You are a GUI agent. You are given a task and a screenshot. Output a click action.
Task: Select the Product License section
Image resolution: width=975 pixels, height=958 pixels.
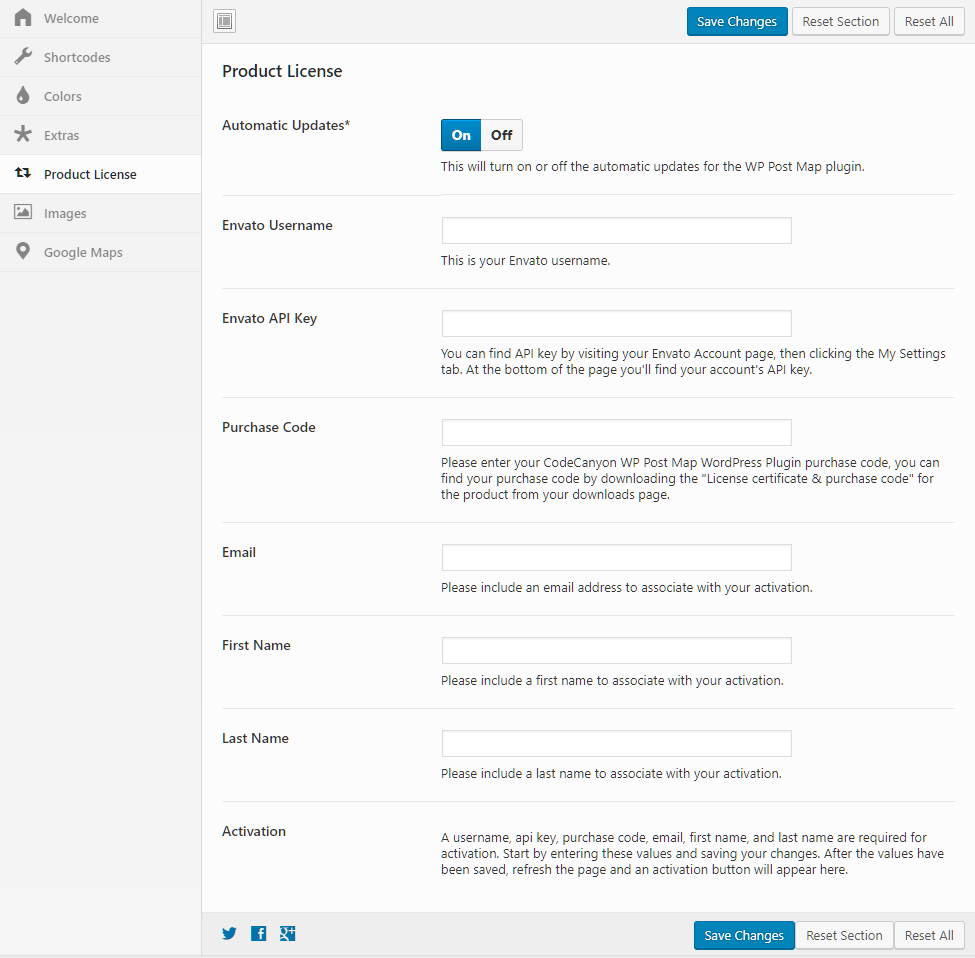click(x=101, y=174)
